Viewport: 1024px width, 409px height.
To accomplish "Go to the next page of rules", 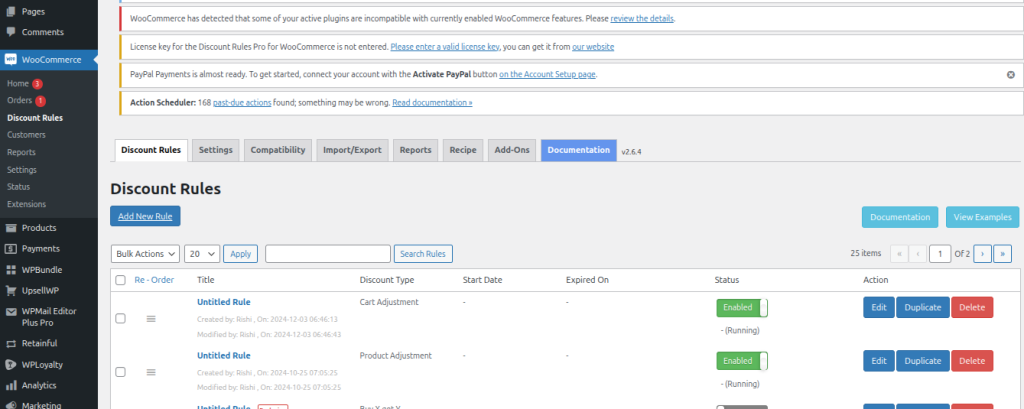I will click(982, 254).
